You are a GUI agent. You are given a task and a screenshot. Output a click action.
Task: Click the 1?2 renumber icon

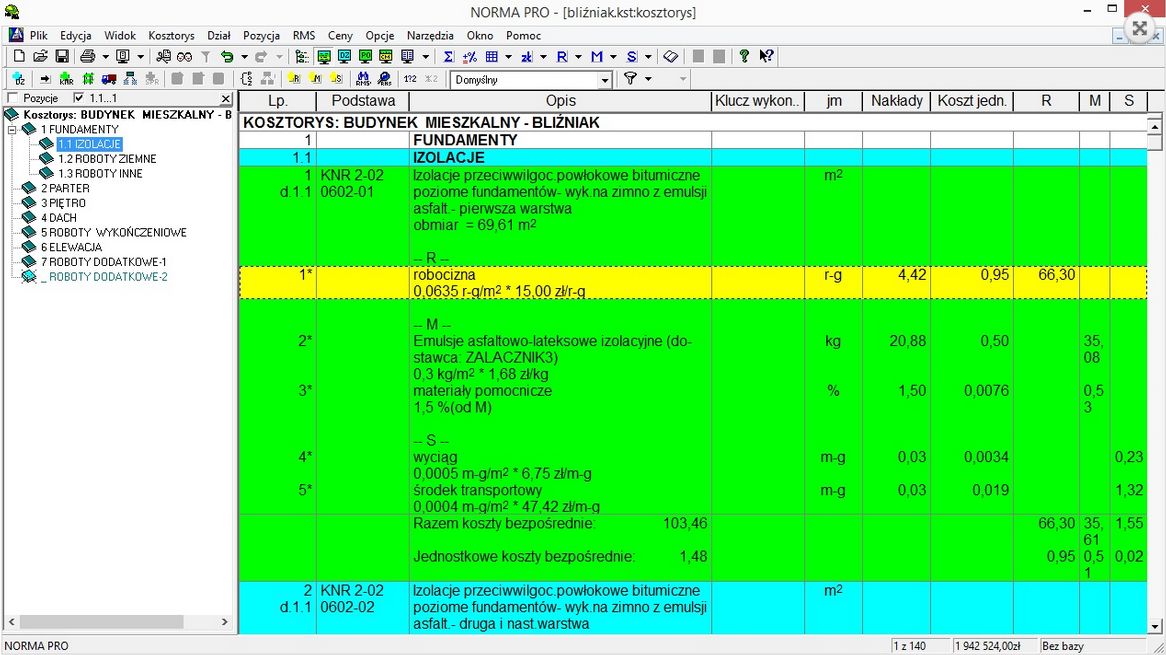pyautogui.click(x=410, y=79)
